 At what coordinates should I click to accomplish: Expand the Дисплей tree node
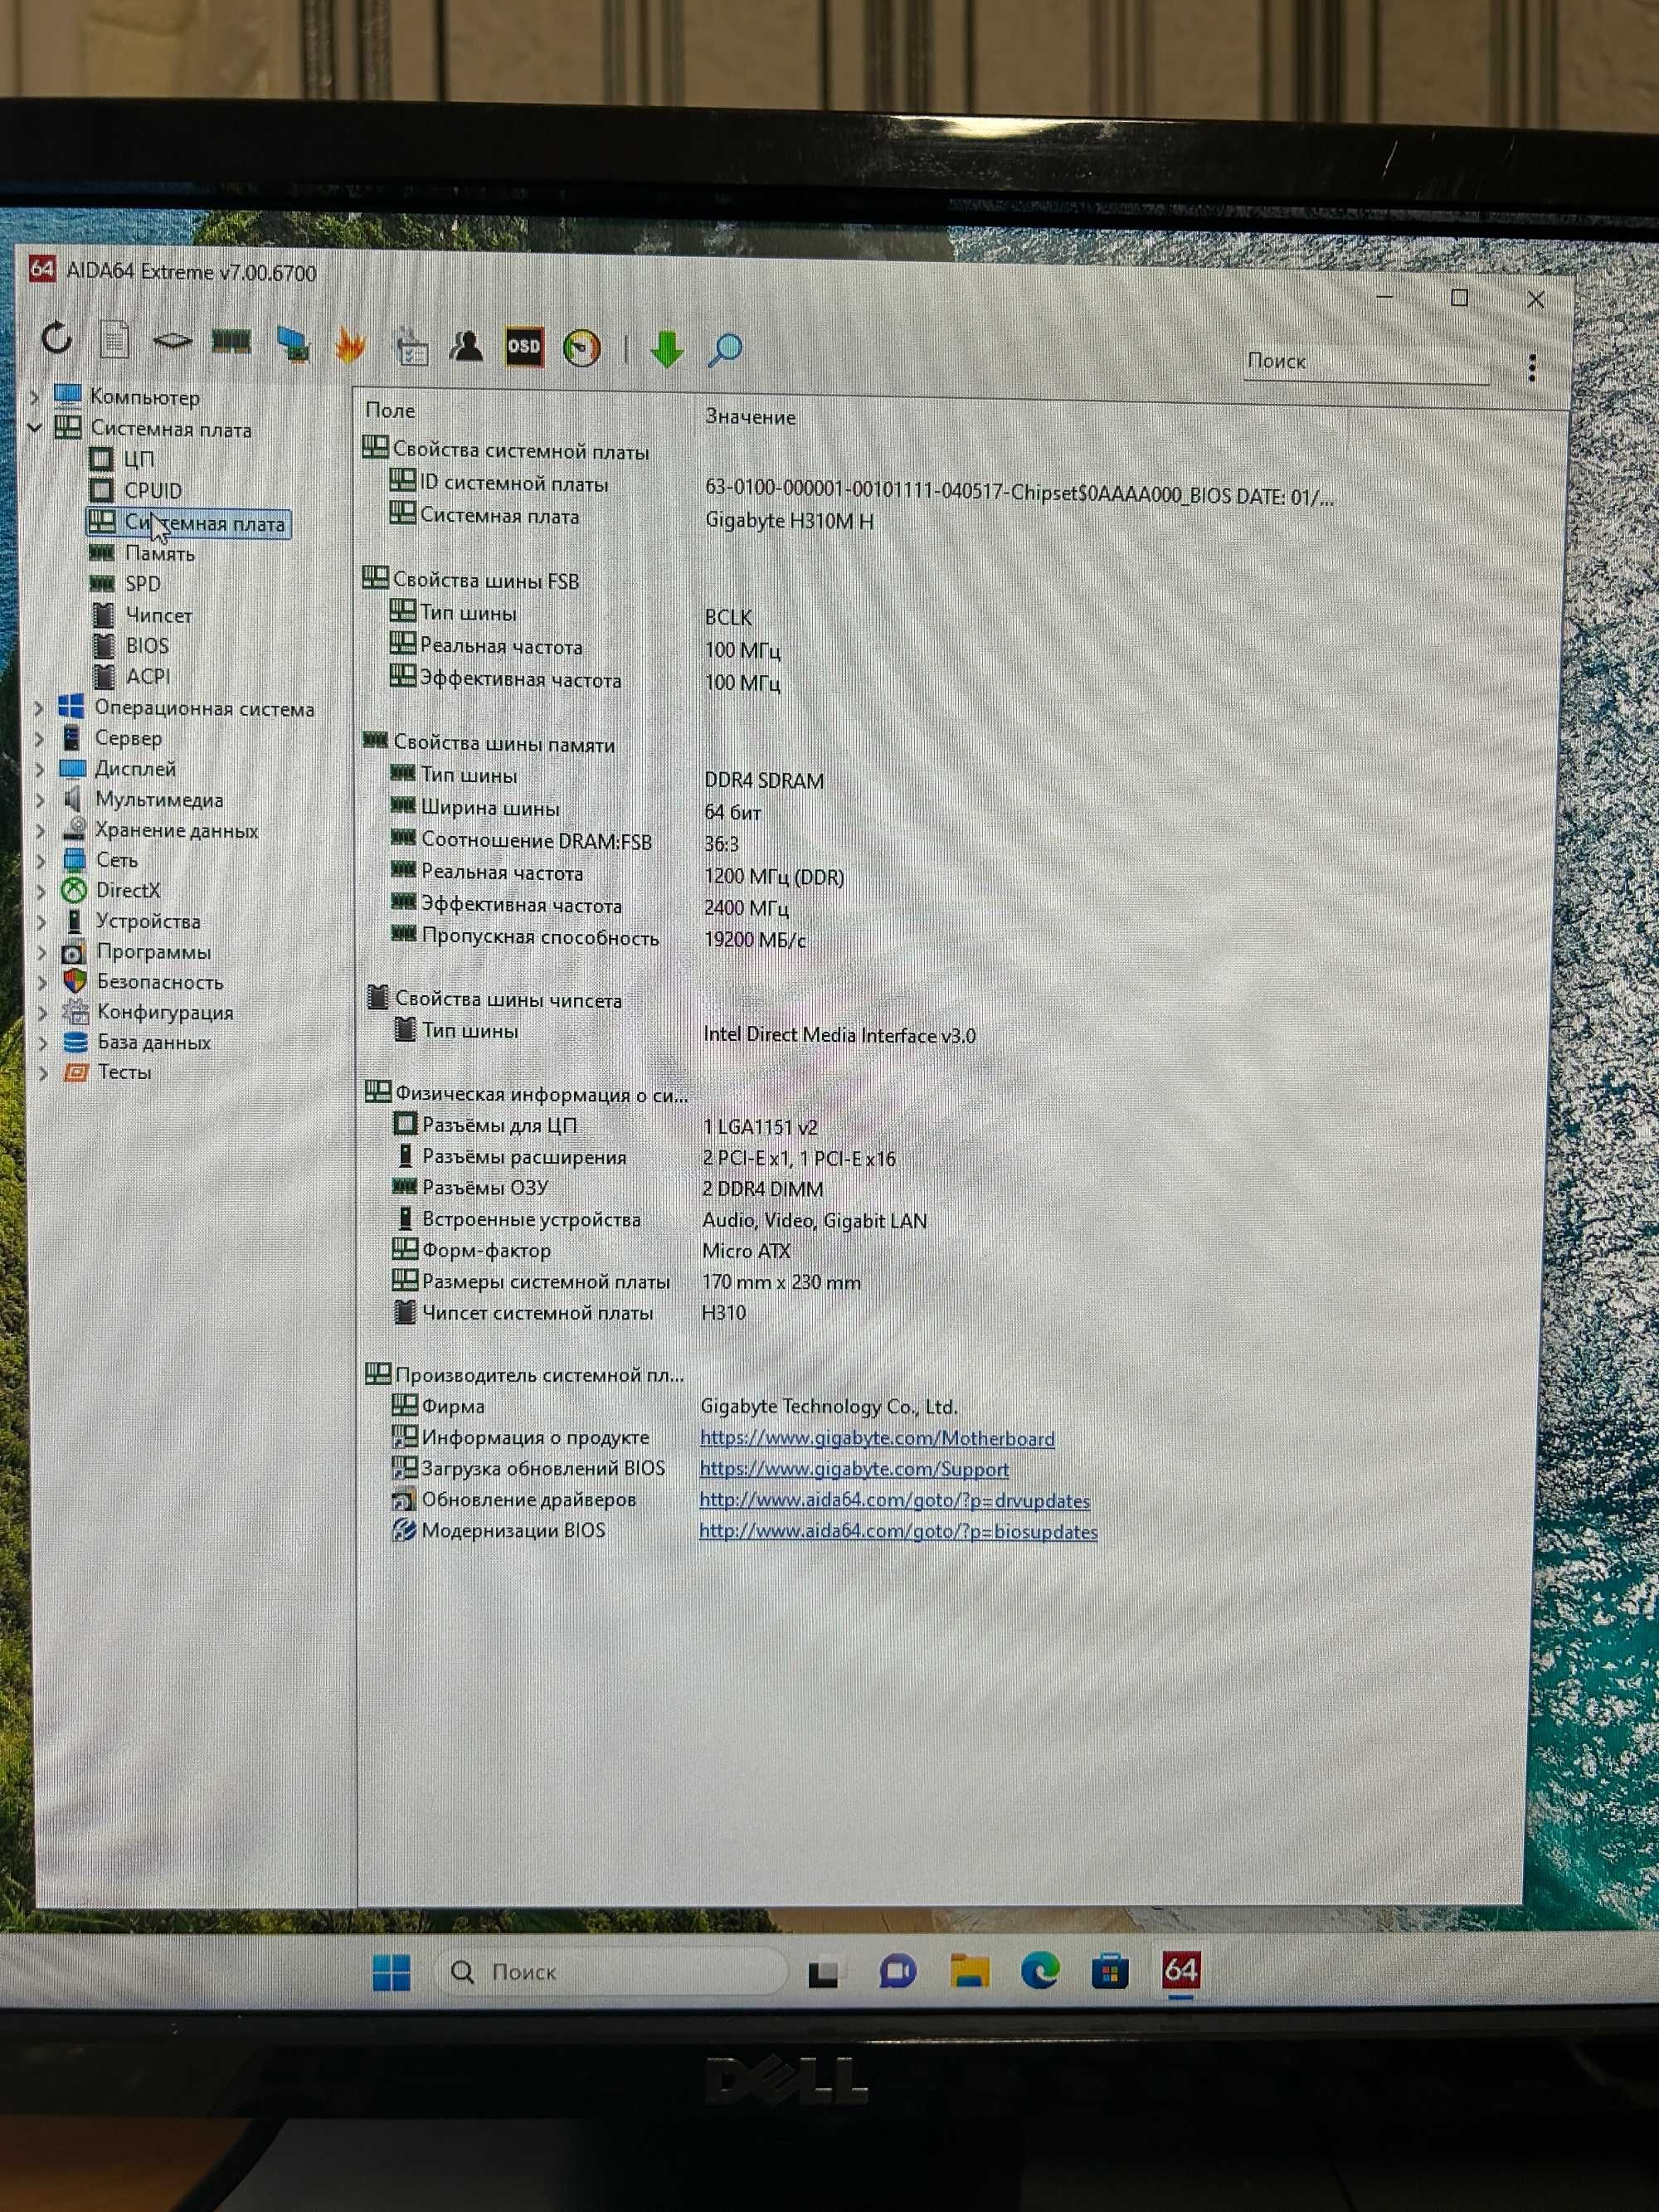tap(39, 769)
